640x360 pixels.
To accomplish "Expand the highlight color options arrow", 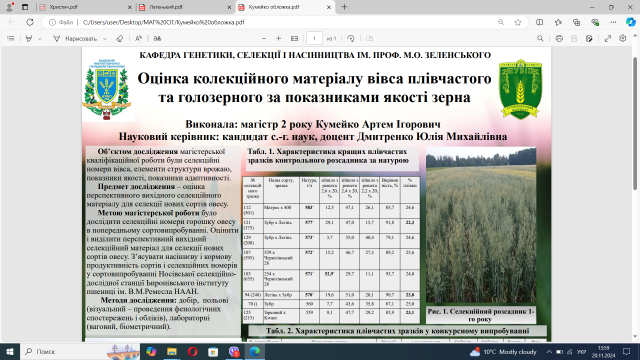I will [x=40, y=39].
